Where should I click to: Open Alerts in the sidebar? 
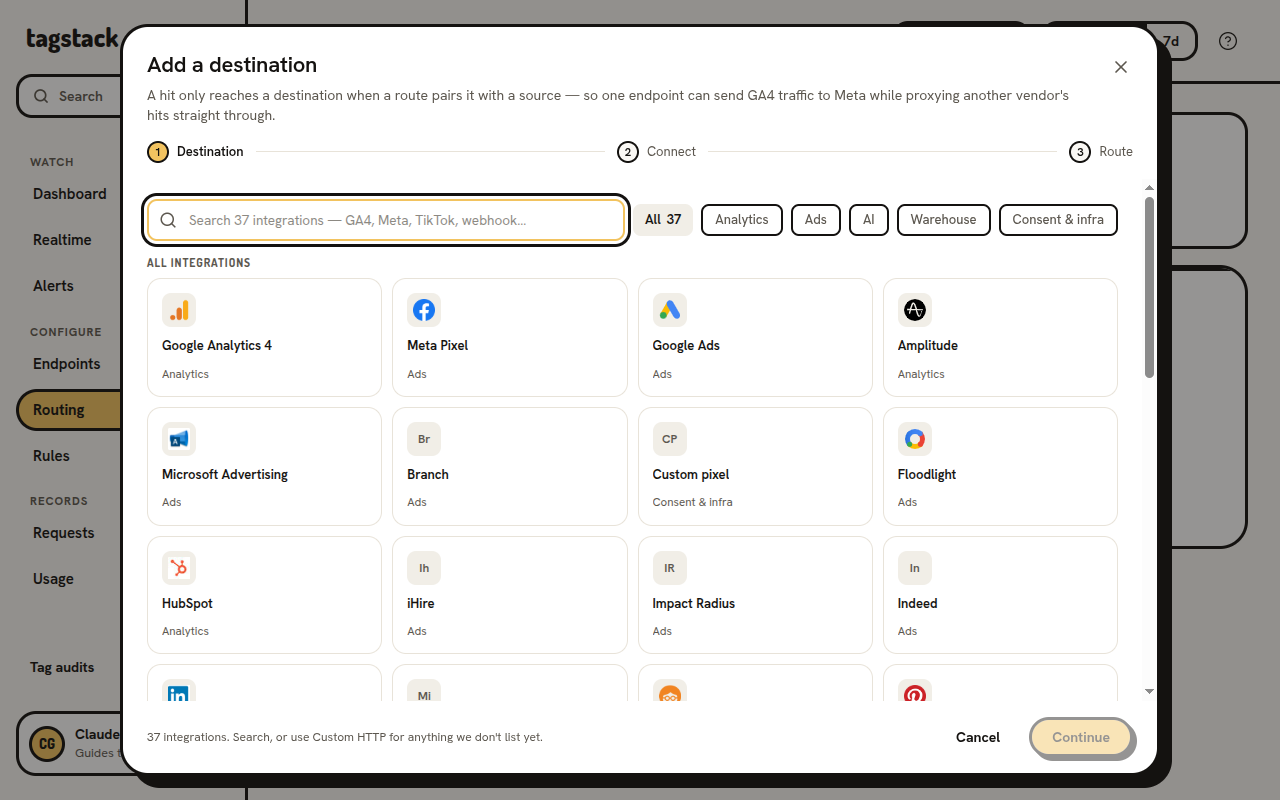tap(53, 286)
